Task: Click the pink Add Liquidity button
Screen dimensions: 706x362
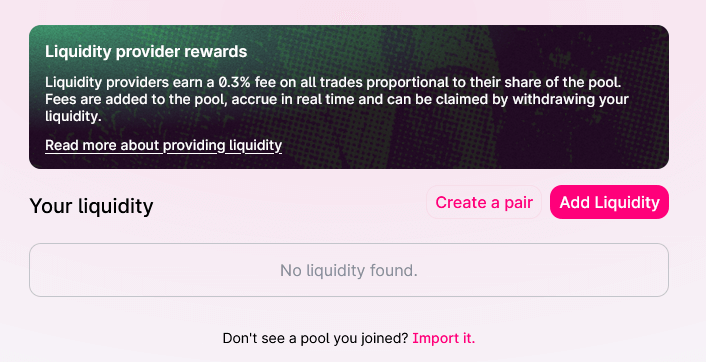Action: (x=609, y=202)
